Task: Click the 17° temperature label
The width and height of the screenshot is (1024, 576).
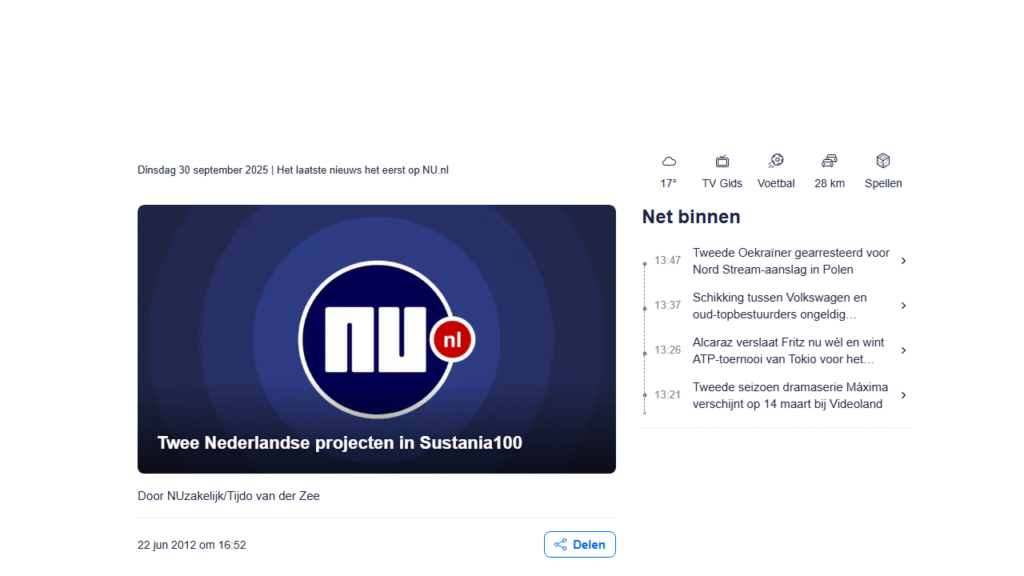Action: click(669, 184)
